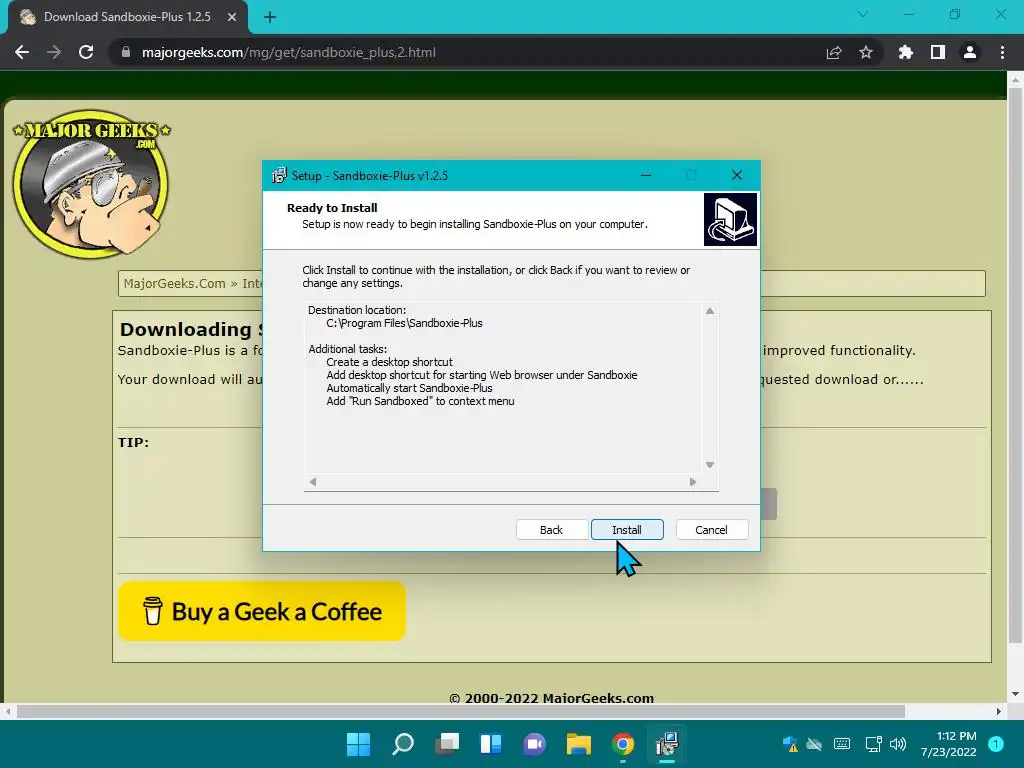
Task: Click the setup installer icon in the dialog title bar
Action: [279, 175]
